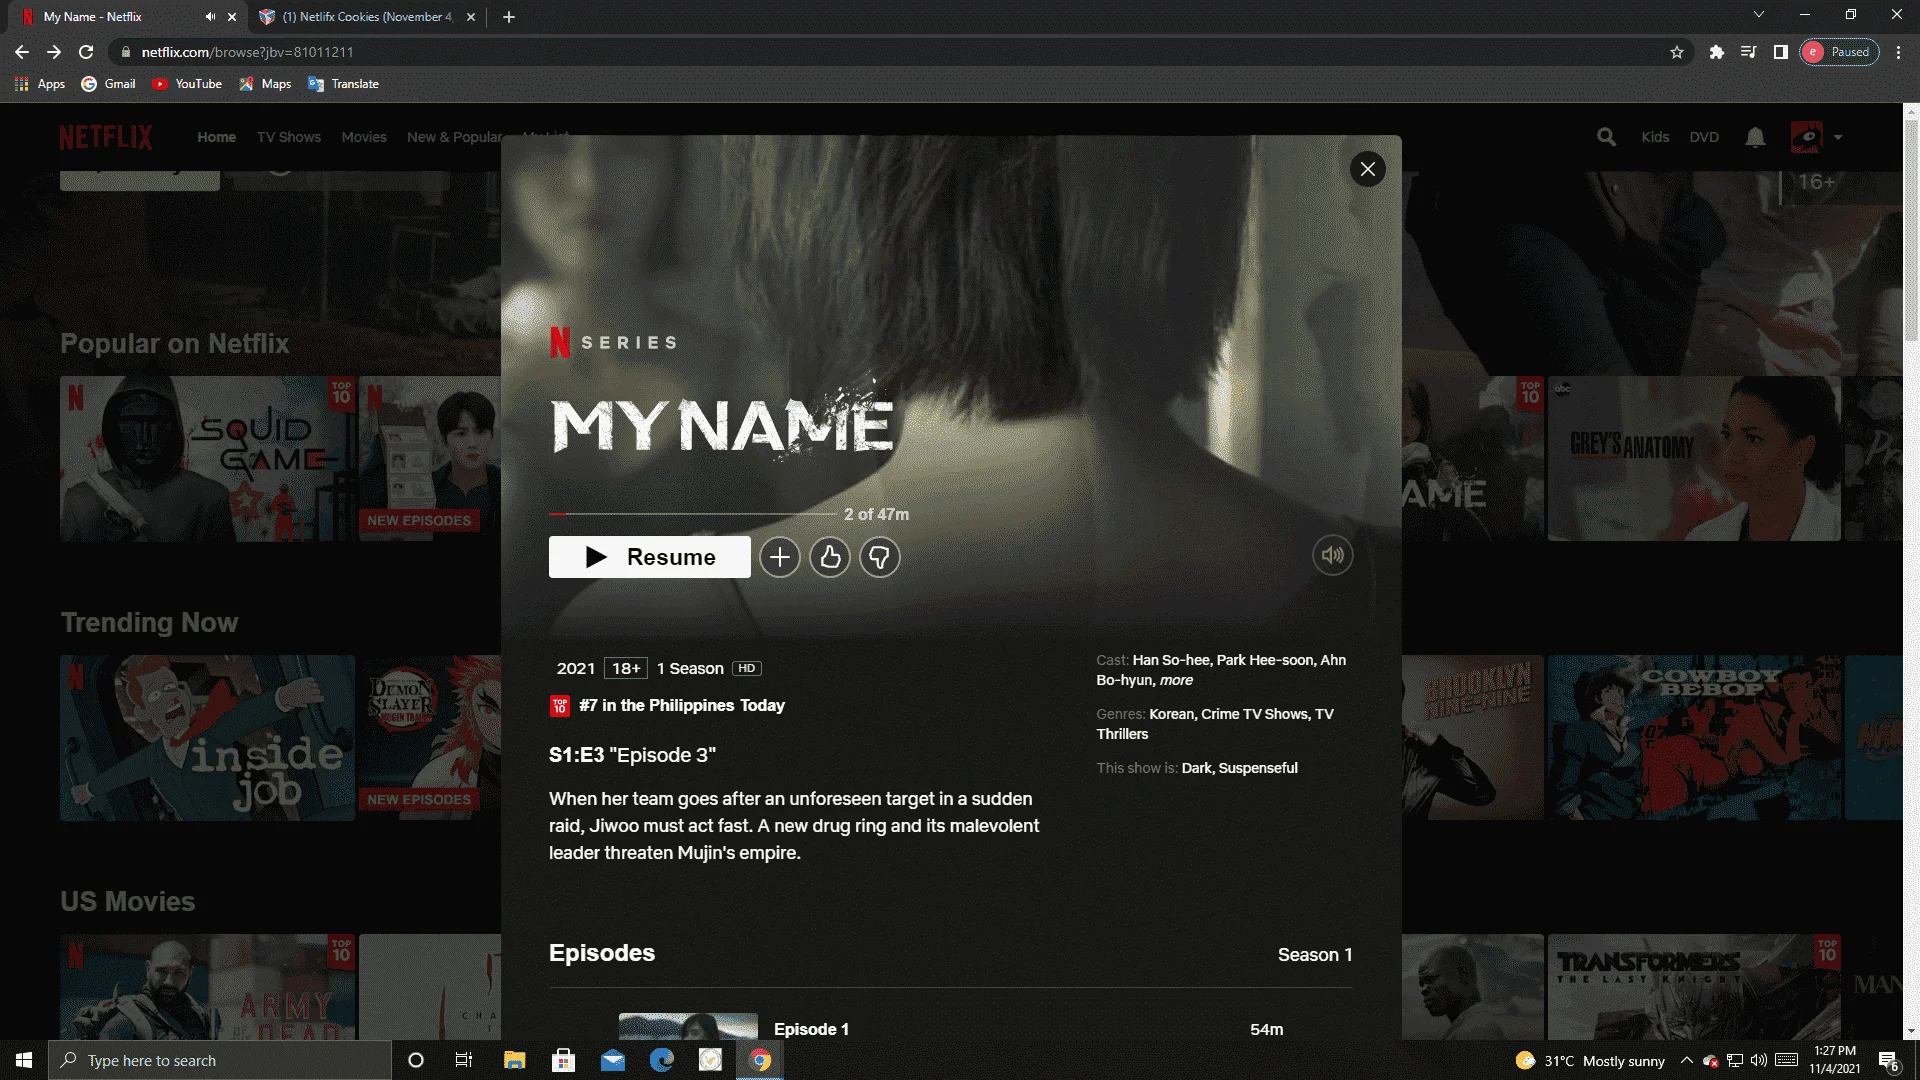
Task: Open Inside Job thumbnail
Action: pos(207,738)
